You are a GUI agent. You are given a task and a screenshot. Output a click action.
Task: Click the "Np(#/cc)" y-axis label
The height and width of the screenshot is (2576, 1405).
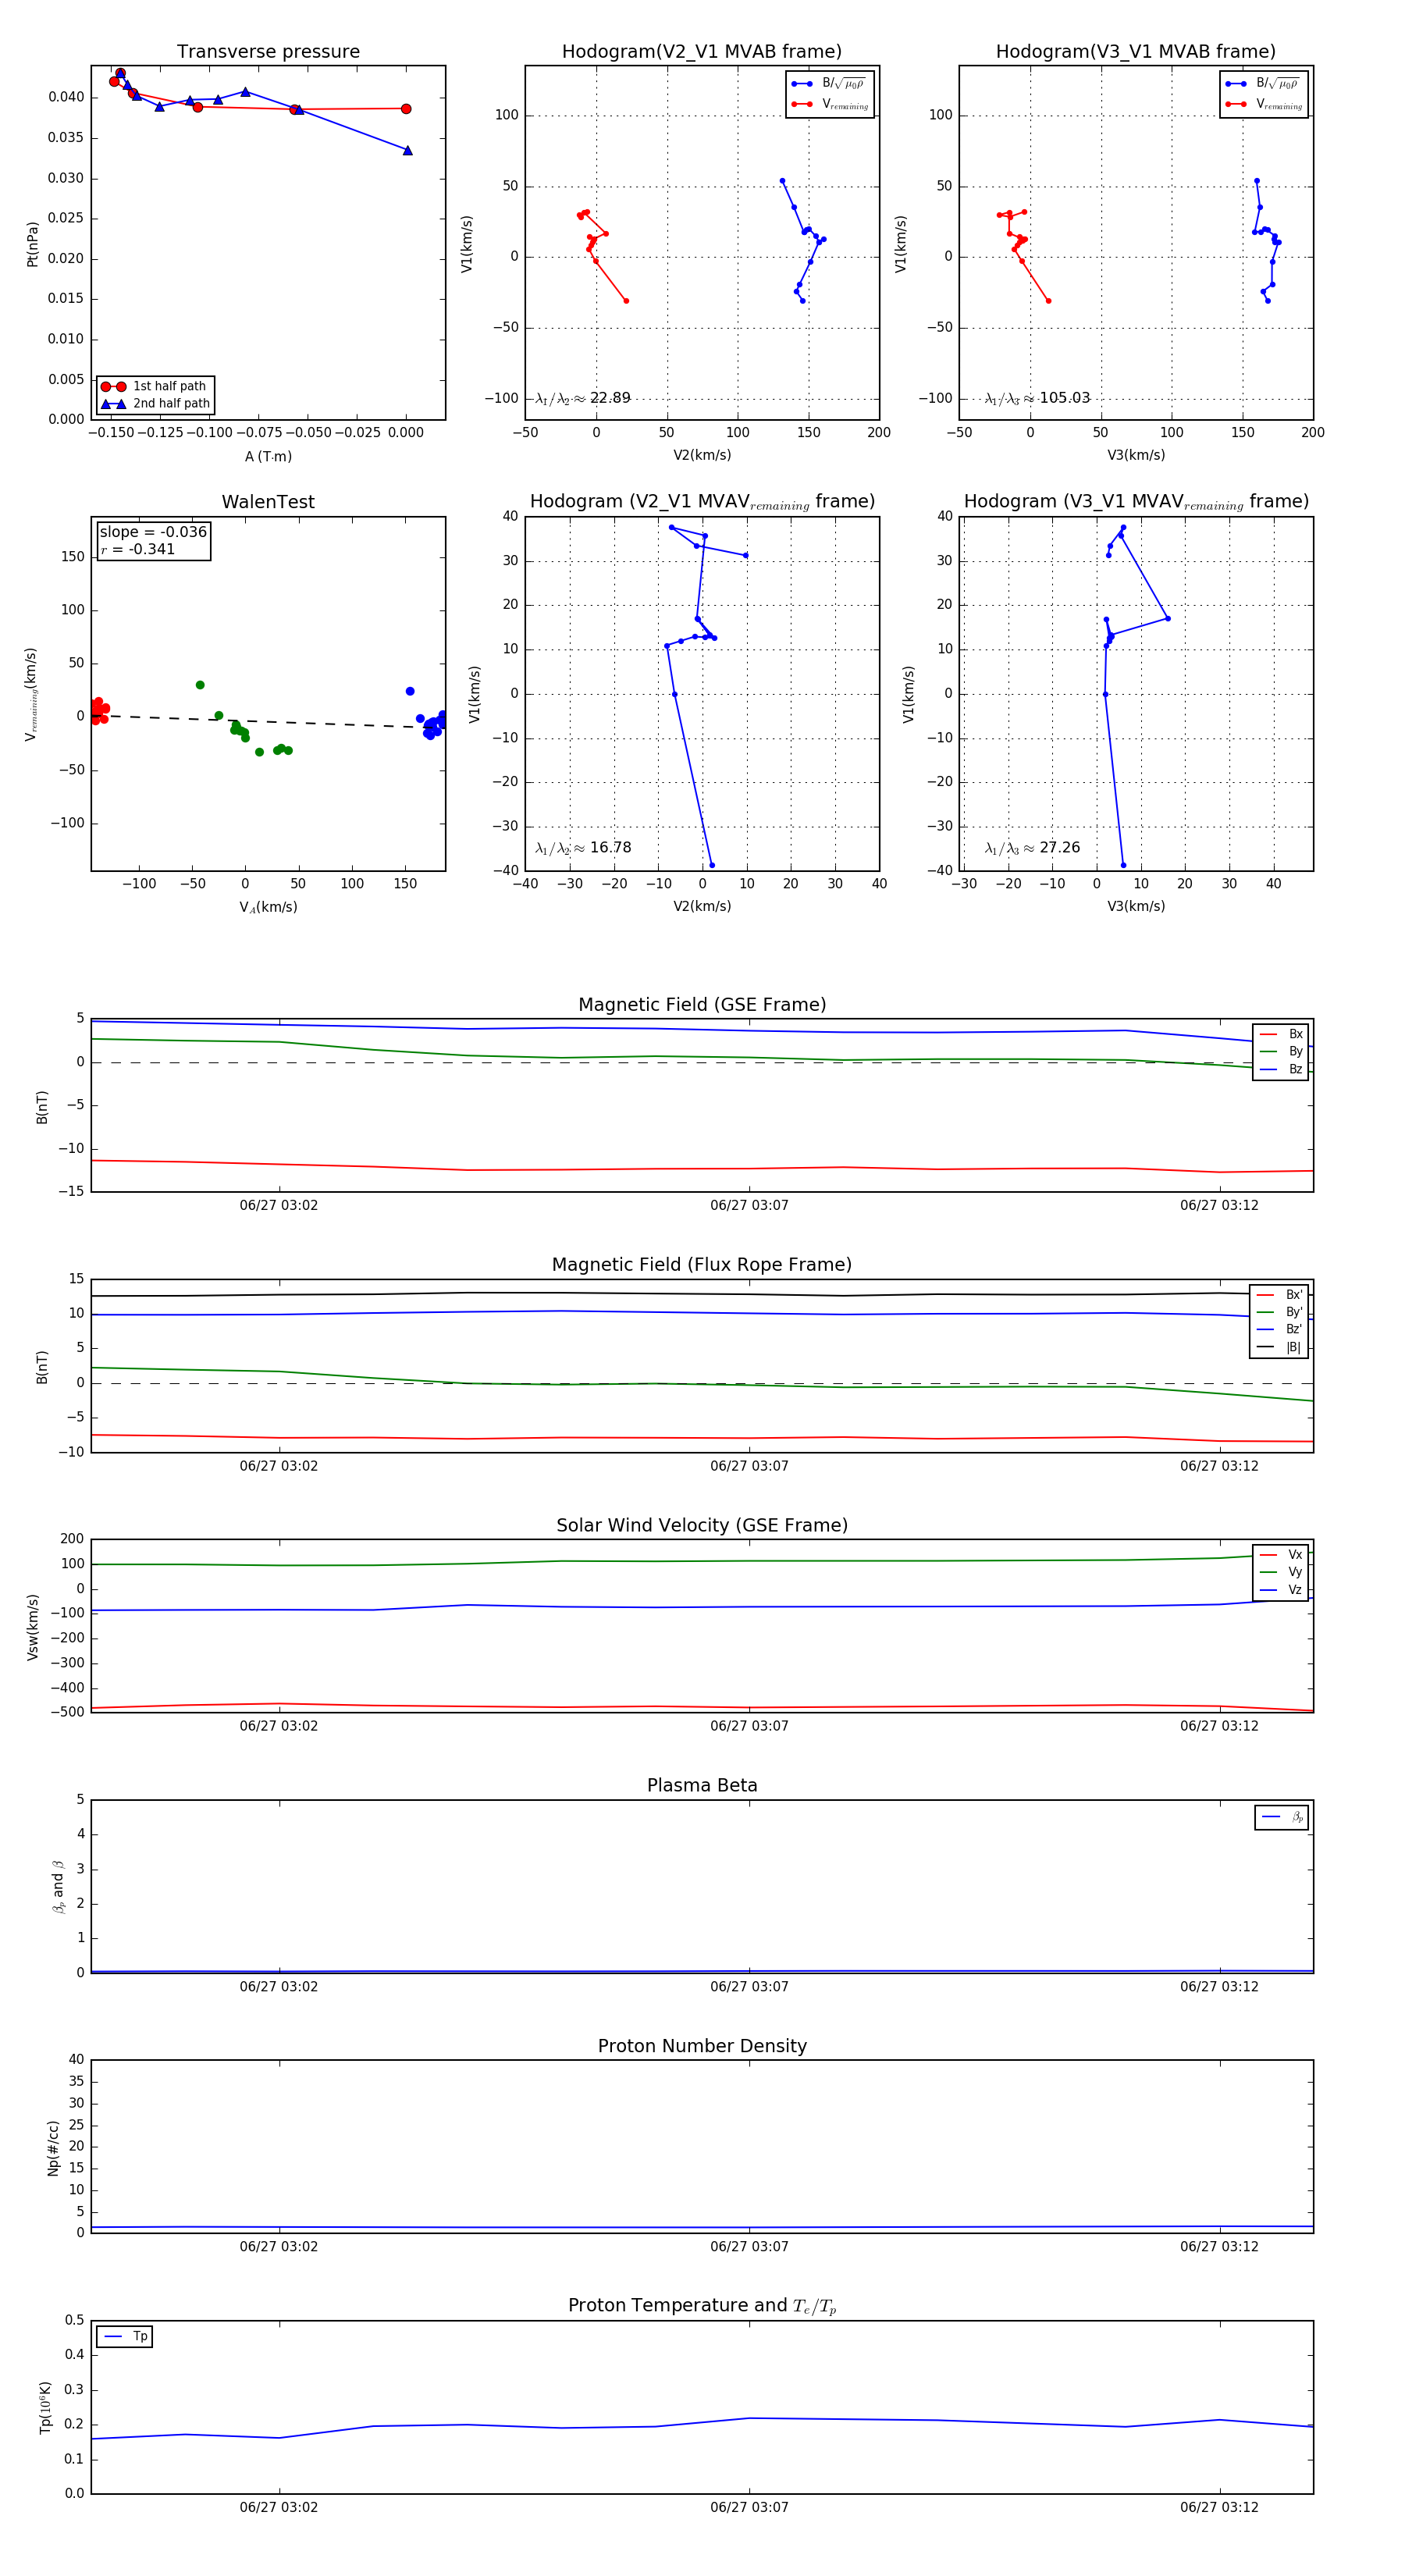pos(53,2147)
